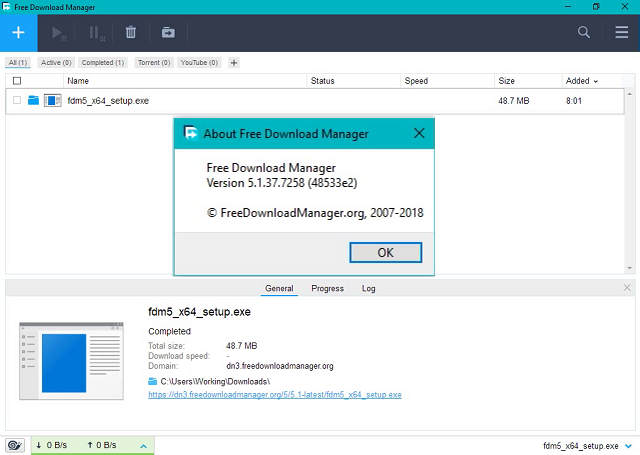
Task: Click the Free Download Manager title bar logo
Action: (x=6, y=7)
